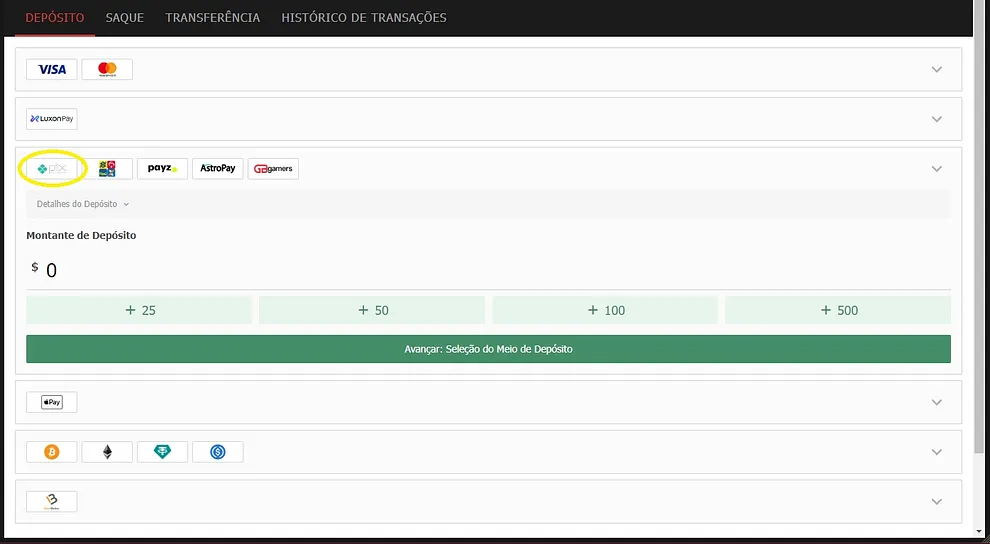Viewport: 990px width, 544px height.
Task: Expand the Visa/Mastercard row chevron
Action: pyautogui.click(x=937, y=69)
